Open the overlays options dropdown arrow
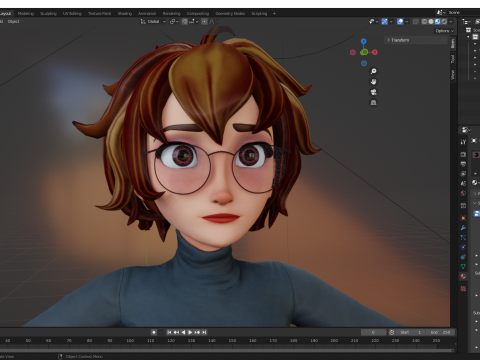The height and width of the screenshot is (360, 480). 407,21
